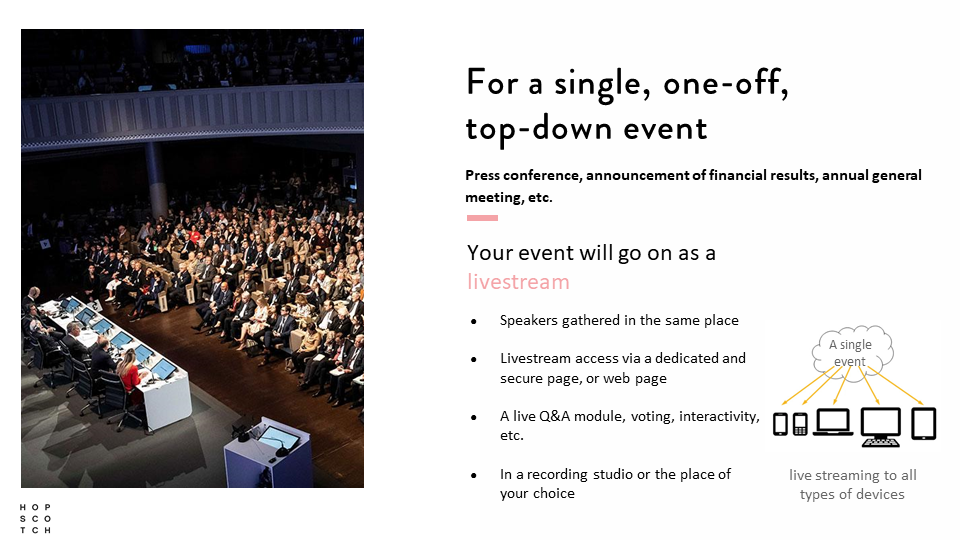Click 'Your event will go on as a' text
Screen dimensions: 960x540
(x=591, y=253)
